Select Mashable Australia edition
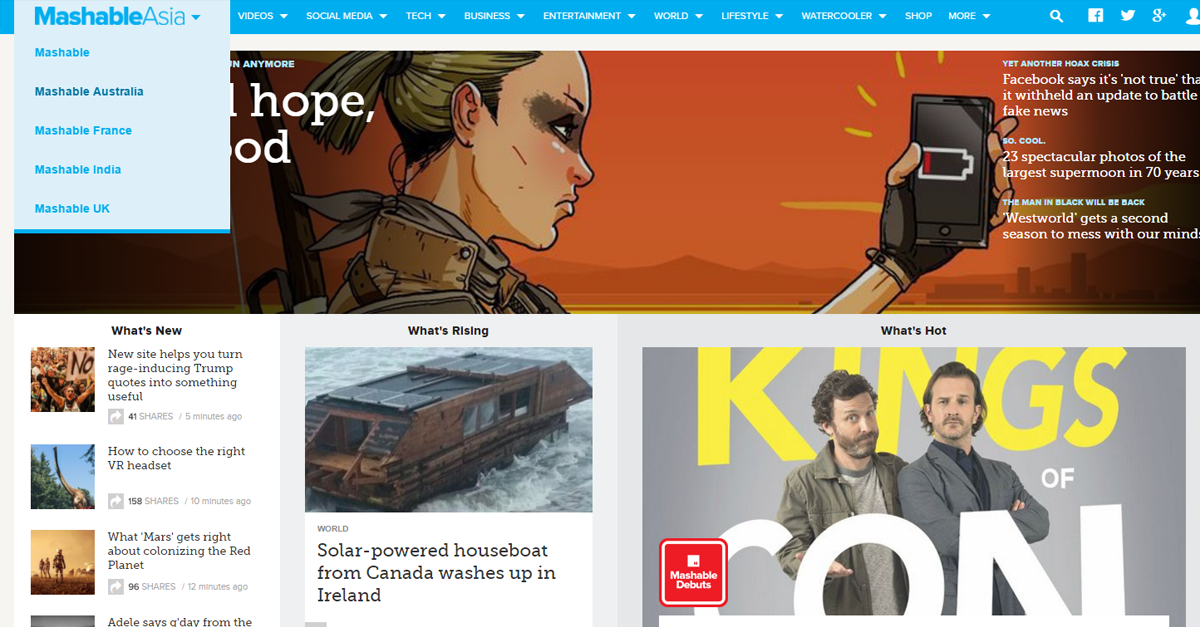 pyautogui.click(x=89, y=92)
